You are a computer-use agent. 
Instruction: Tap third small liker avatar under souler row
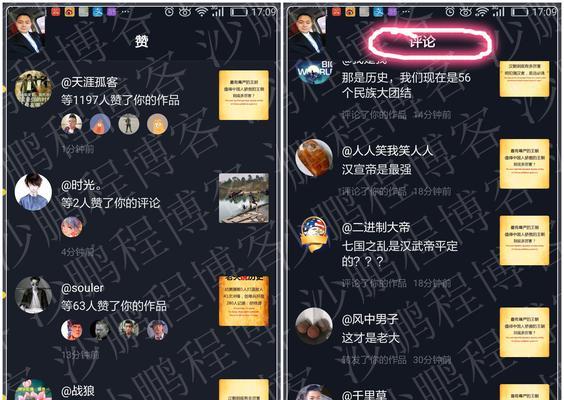point(129,330)
